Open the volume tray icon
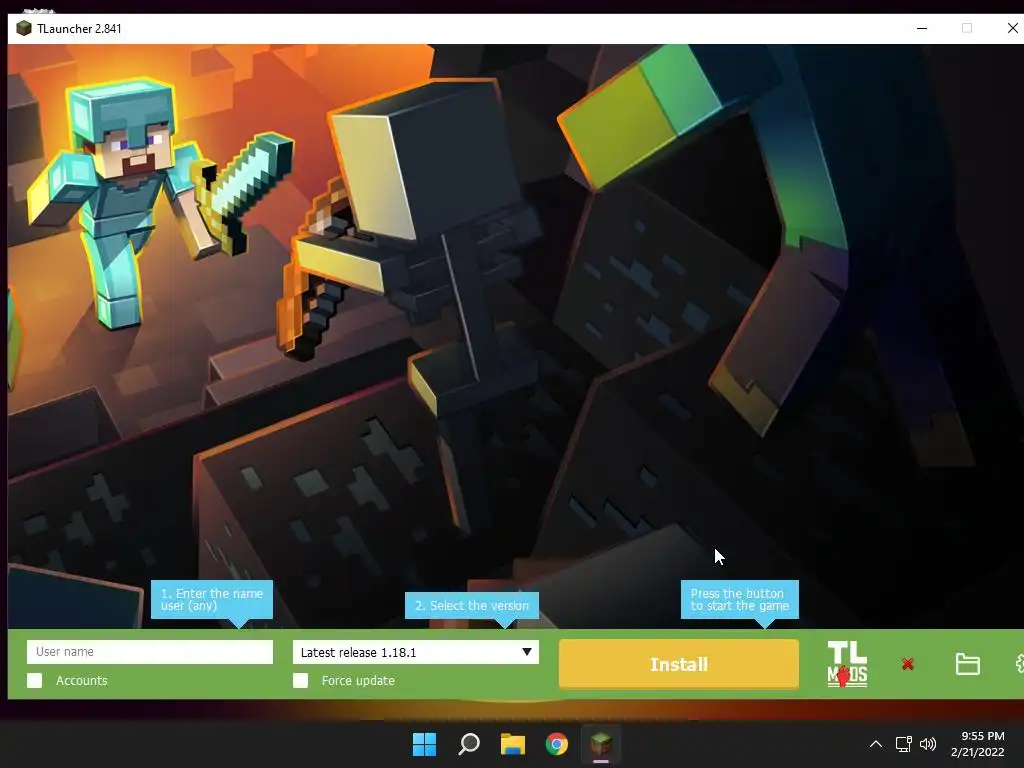Screen dimensions: 1024x768 [x=927, y=744]
